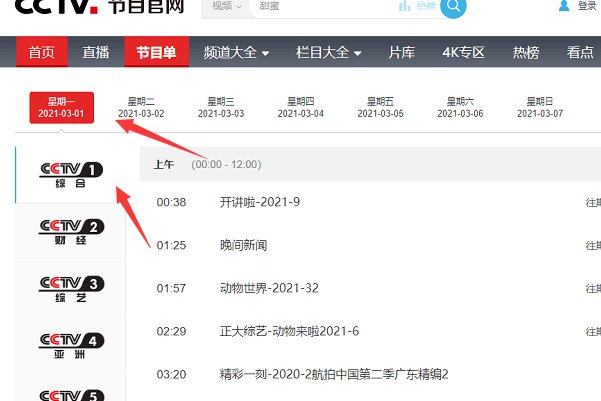Select the CCTV 1 综合 channel logo
This screenshot has width=601, height=401.
click(71, 175)
